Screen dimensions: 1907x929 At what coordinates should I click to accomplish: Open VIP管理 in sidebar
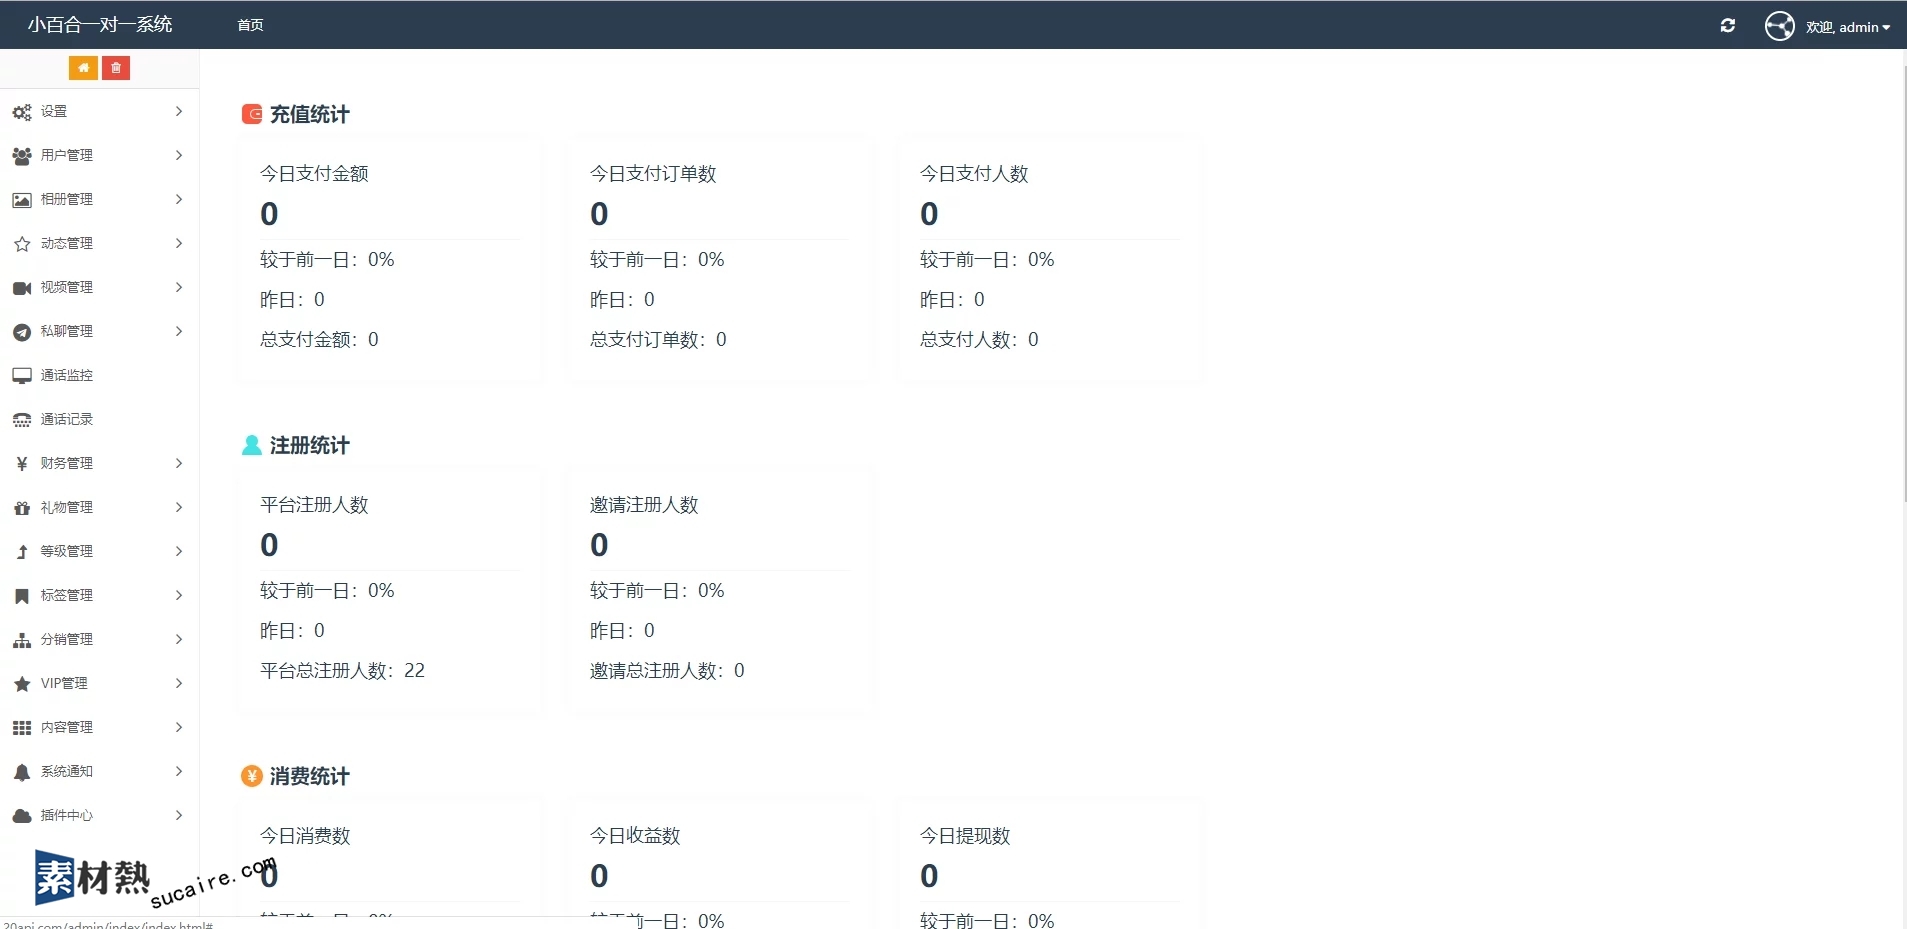pyautogui.click(x=100, y=683)
